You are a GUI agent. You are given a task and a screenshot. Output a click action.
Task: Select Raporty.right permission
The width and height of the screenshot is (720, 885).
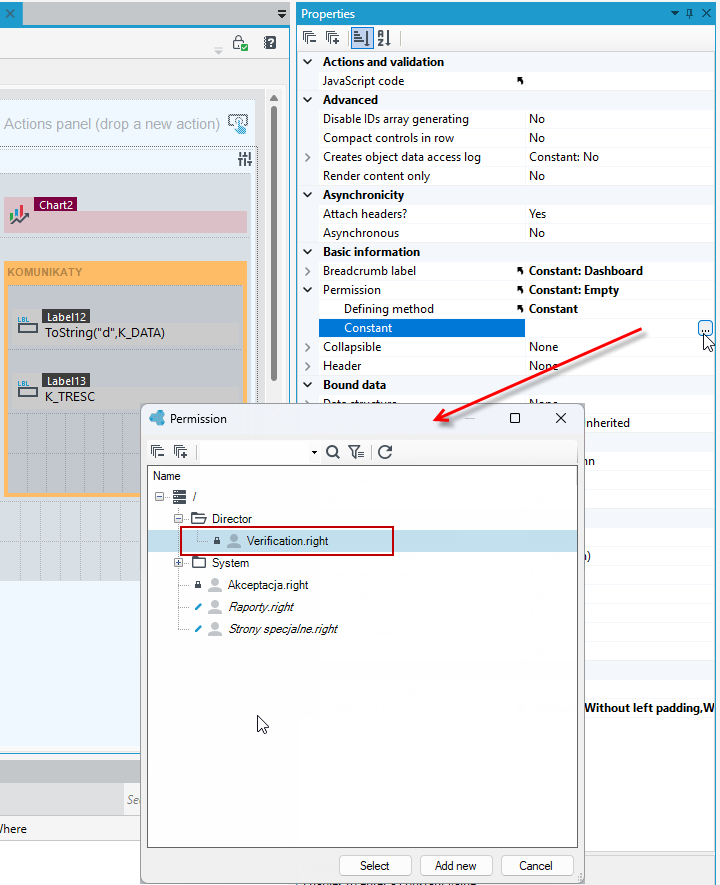pos(261,607)
